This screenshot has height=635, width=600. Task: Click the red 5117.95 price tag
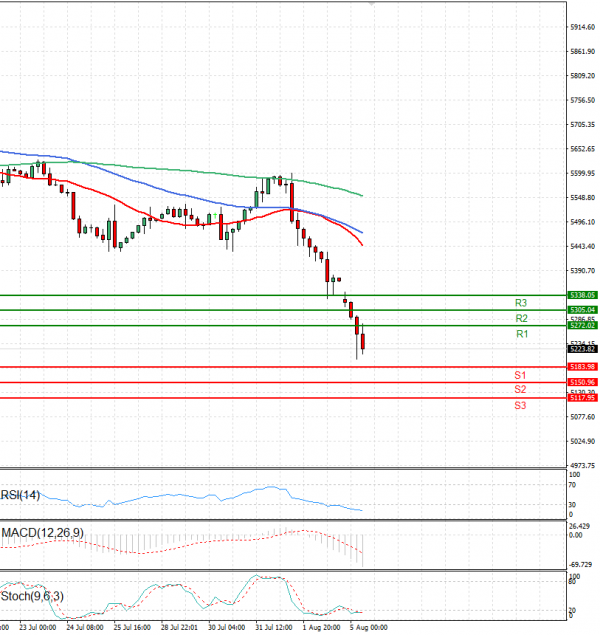(x=582, y=398)
